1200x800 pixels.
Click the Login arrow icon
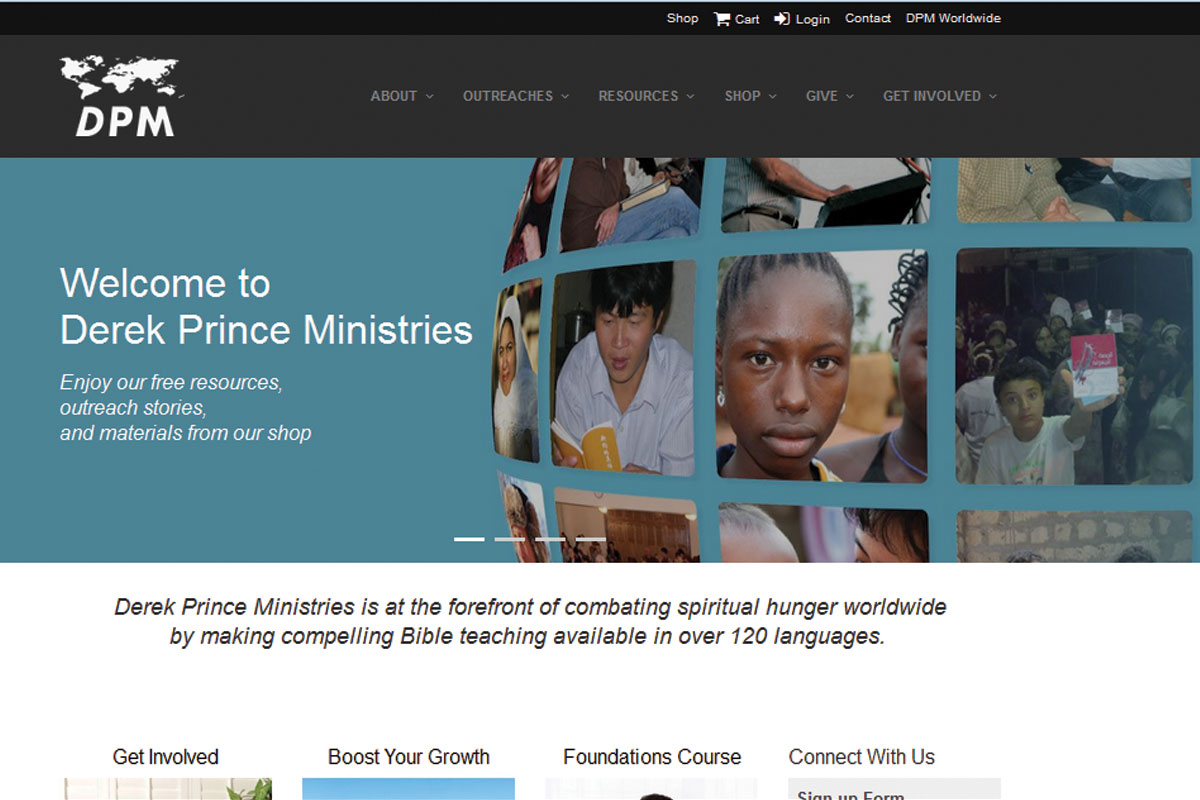tap(782, 19)
